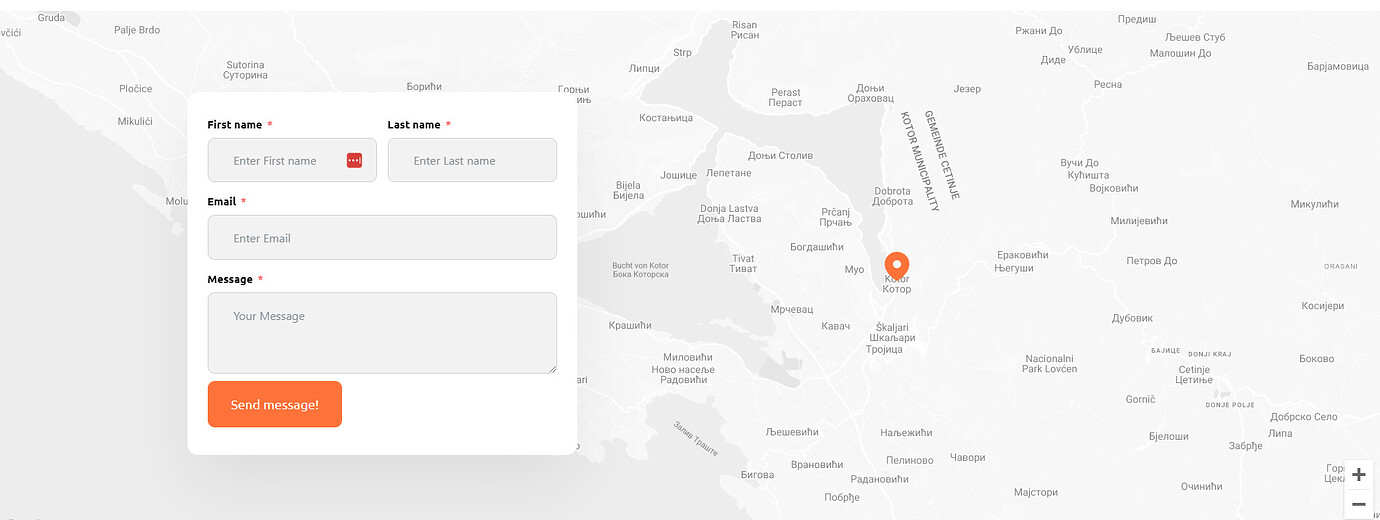Submit form with Send message! button
Viewport: 1380px width, 520px height.
275,404
